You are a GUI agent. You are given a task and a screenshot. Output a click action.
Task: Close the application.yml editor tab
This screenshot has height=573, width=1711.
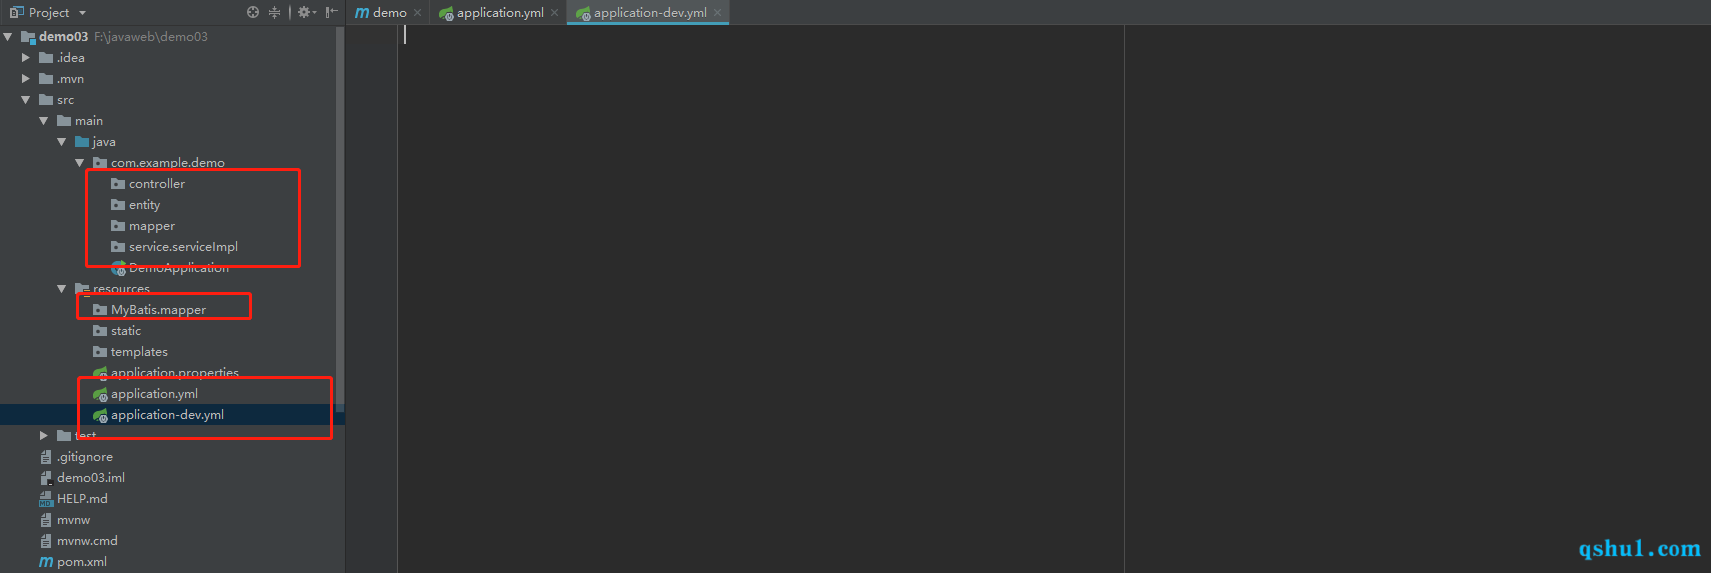[554, 13]
